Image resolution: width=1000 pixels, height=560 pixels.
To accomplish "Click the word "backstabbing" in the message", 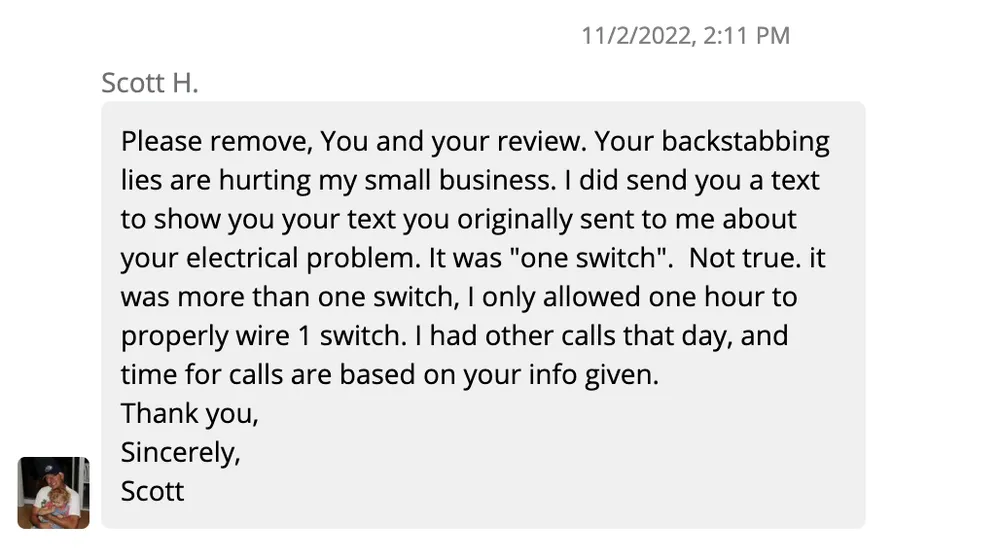I will pos(745,141).
